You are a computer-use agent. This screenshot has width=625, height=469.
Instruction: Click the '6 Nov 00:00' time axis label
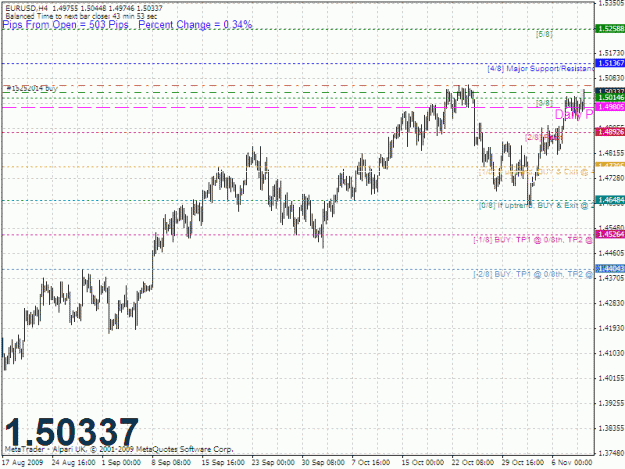click(x=572, y=463)
